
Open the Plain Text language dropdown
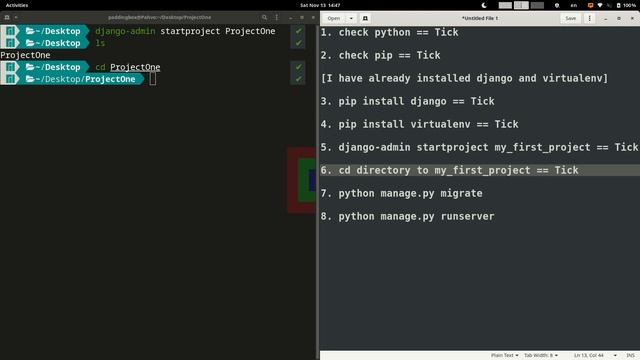click(504, 356)
